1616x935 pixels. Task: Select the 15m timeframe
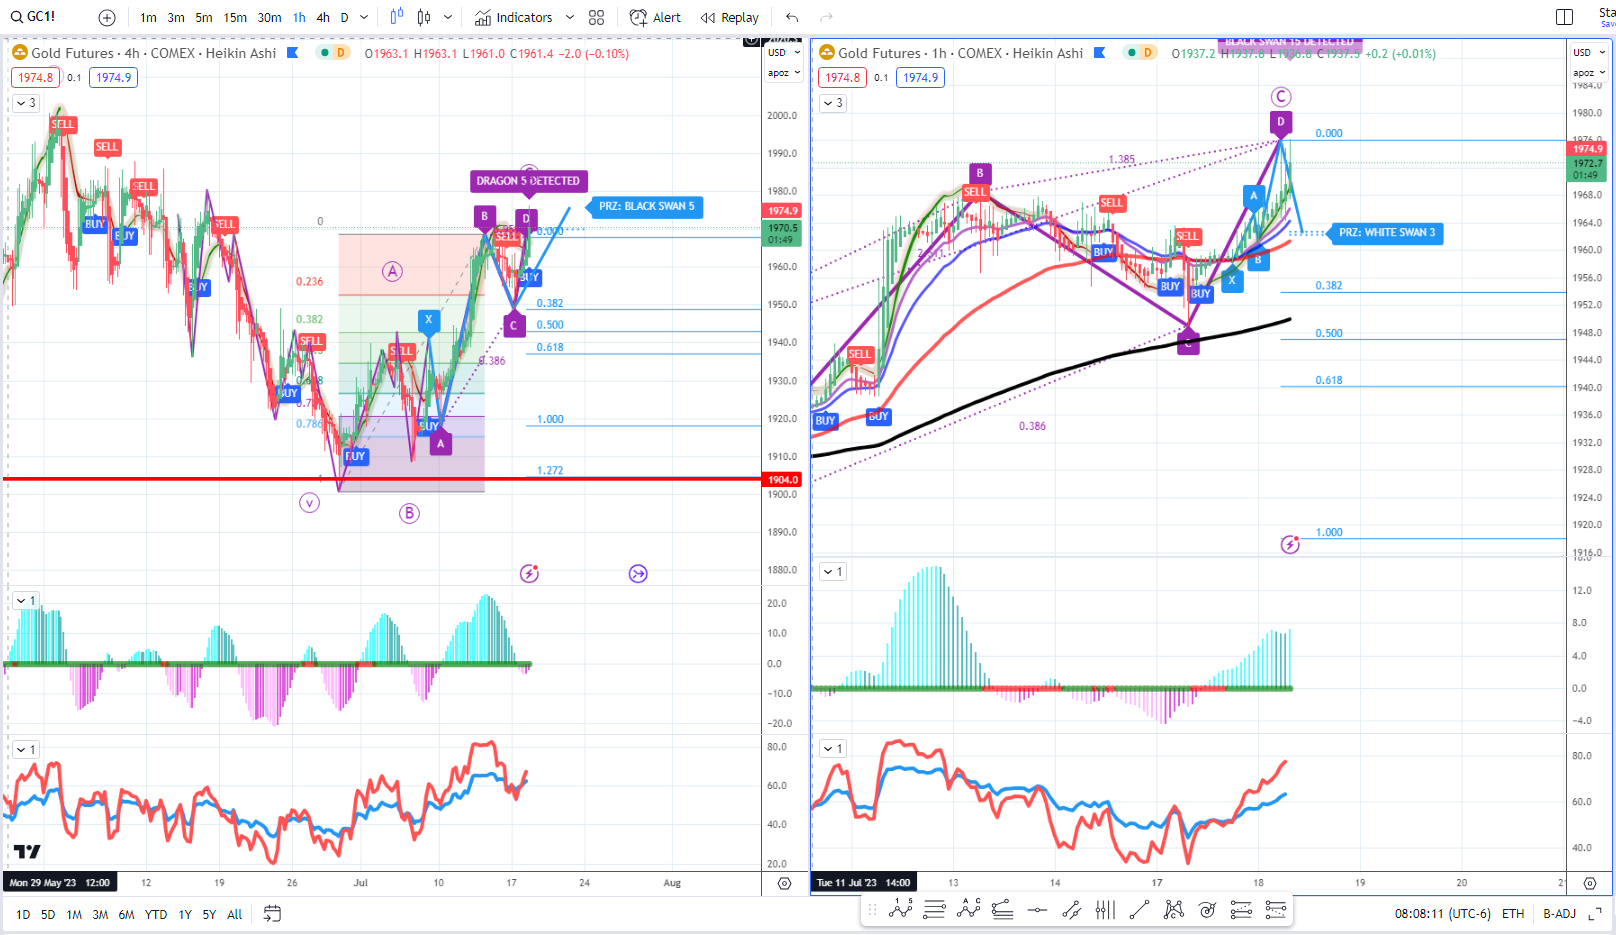[235, 17]
